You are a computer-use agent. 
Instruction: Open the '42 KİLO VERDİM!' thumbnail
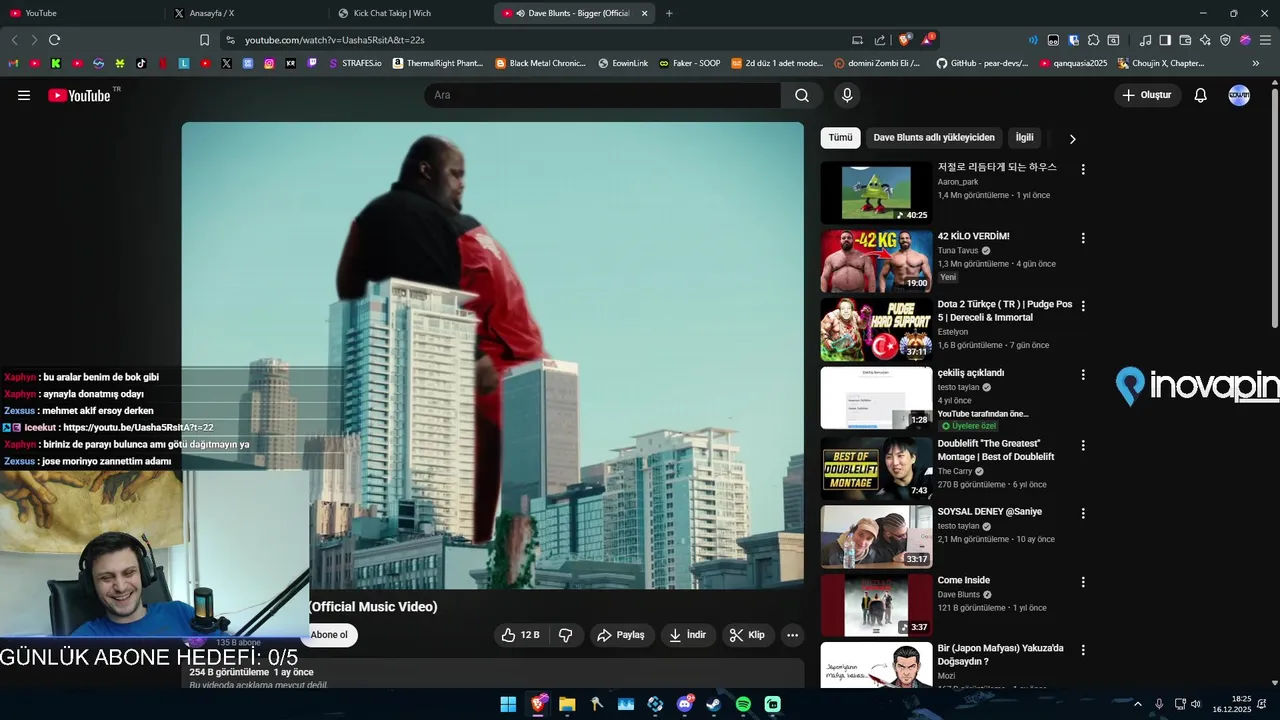[876, 261]
